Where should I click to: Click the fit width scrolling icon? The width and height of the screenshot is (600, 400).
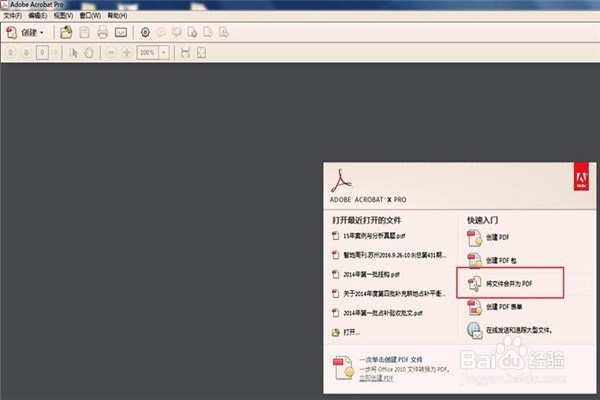[x=186, y=52]
